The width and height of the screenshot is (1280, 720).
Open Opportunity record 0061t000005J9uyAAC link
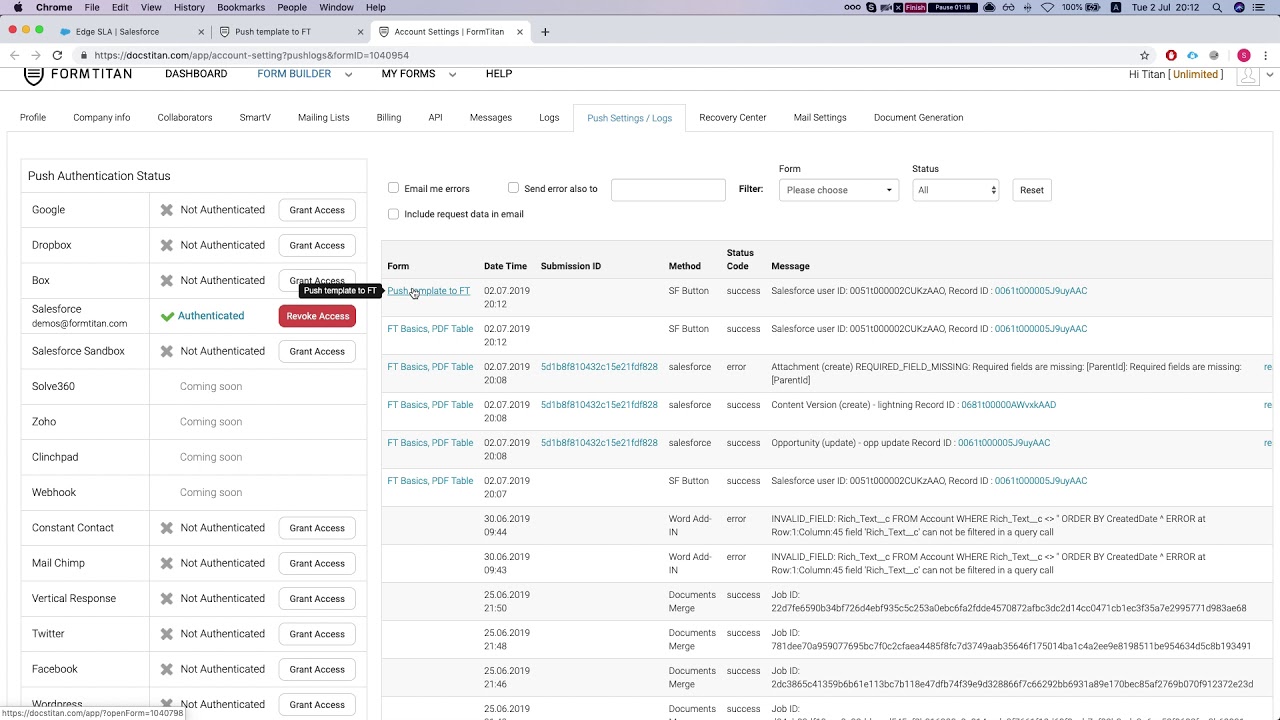point(1004,443)
